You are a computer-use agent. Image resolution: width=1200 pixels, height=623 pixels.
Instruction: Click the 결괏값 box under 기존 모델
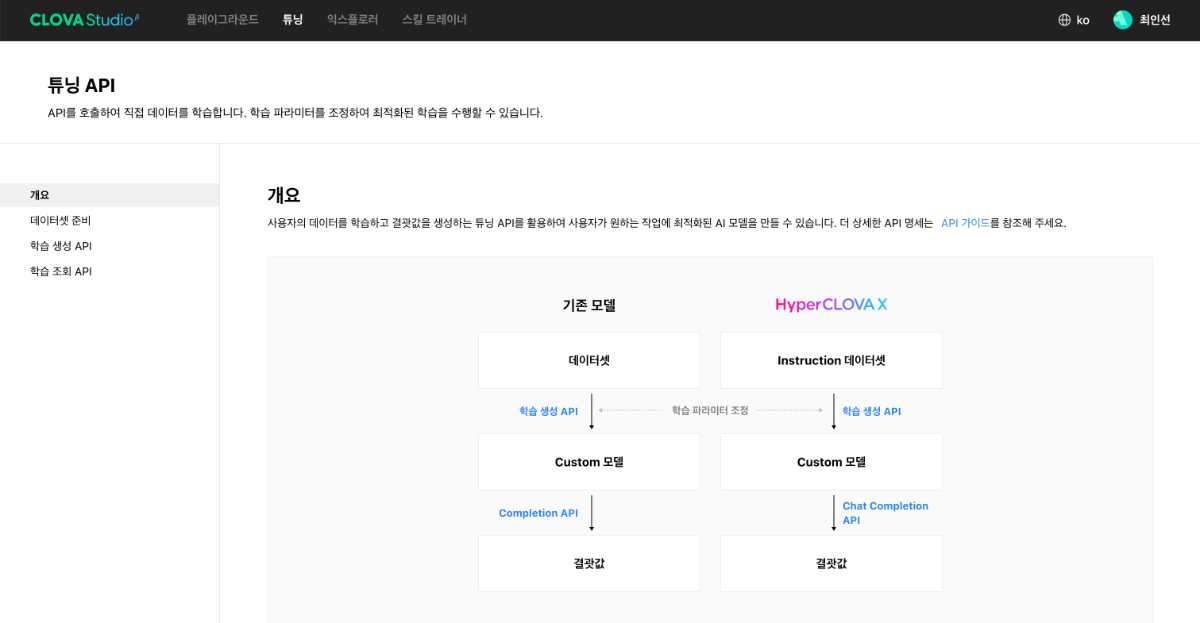click(x=589, y=563)
